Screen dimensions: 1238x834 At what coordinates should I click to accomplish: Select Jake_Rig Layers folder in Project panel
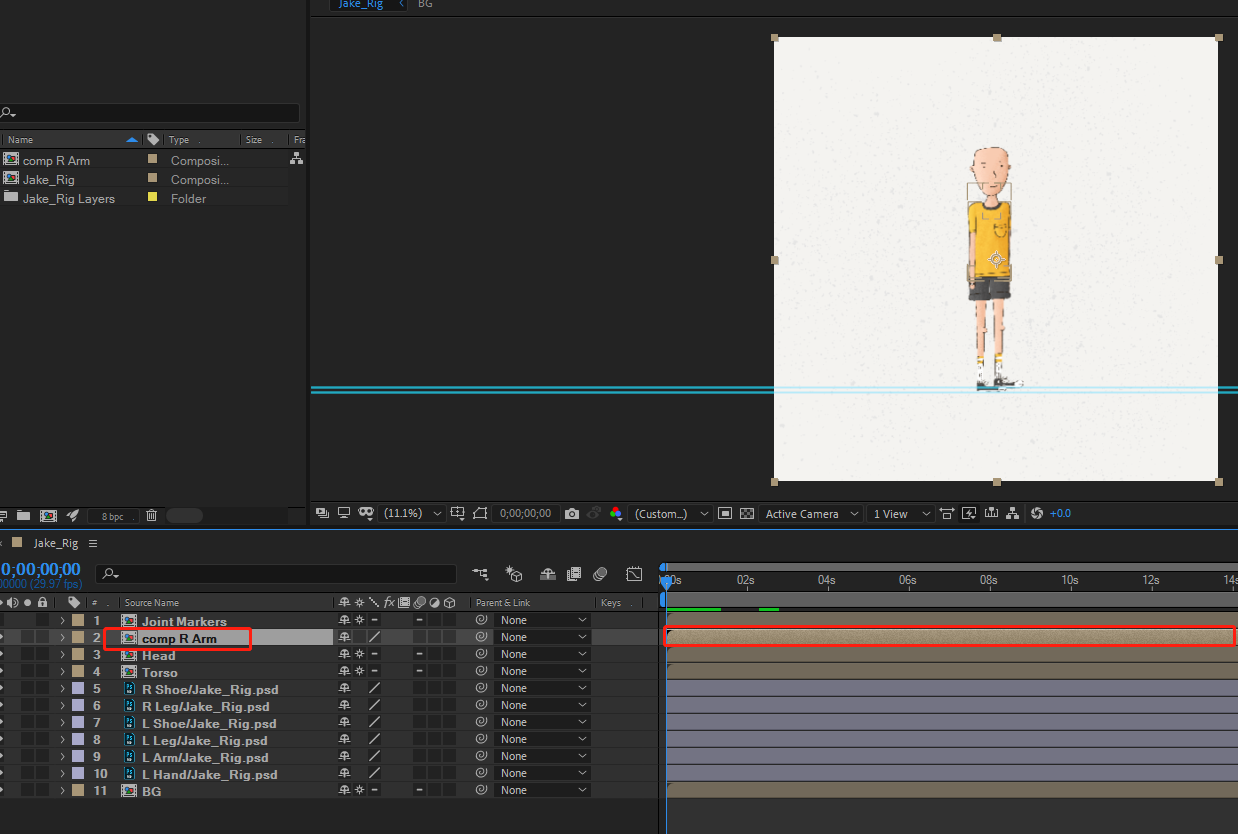point(68,198)
